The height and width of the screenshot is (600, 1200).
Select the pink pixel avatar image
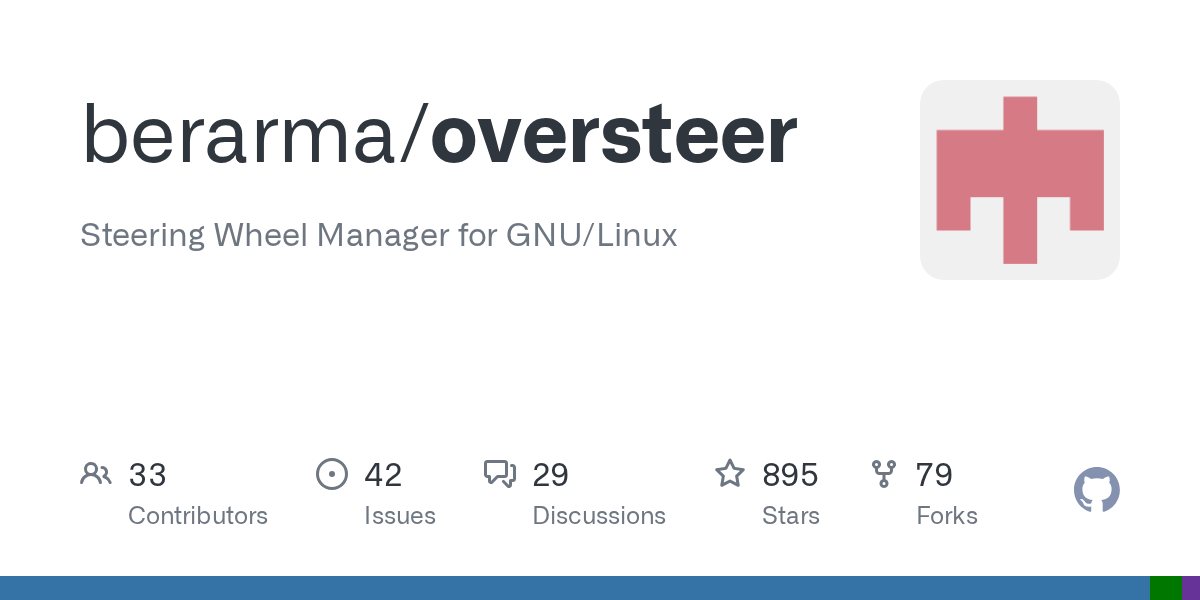coord(1019,180)
